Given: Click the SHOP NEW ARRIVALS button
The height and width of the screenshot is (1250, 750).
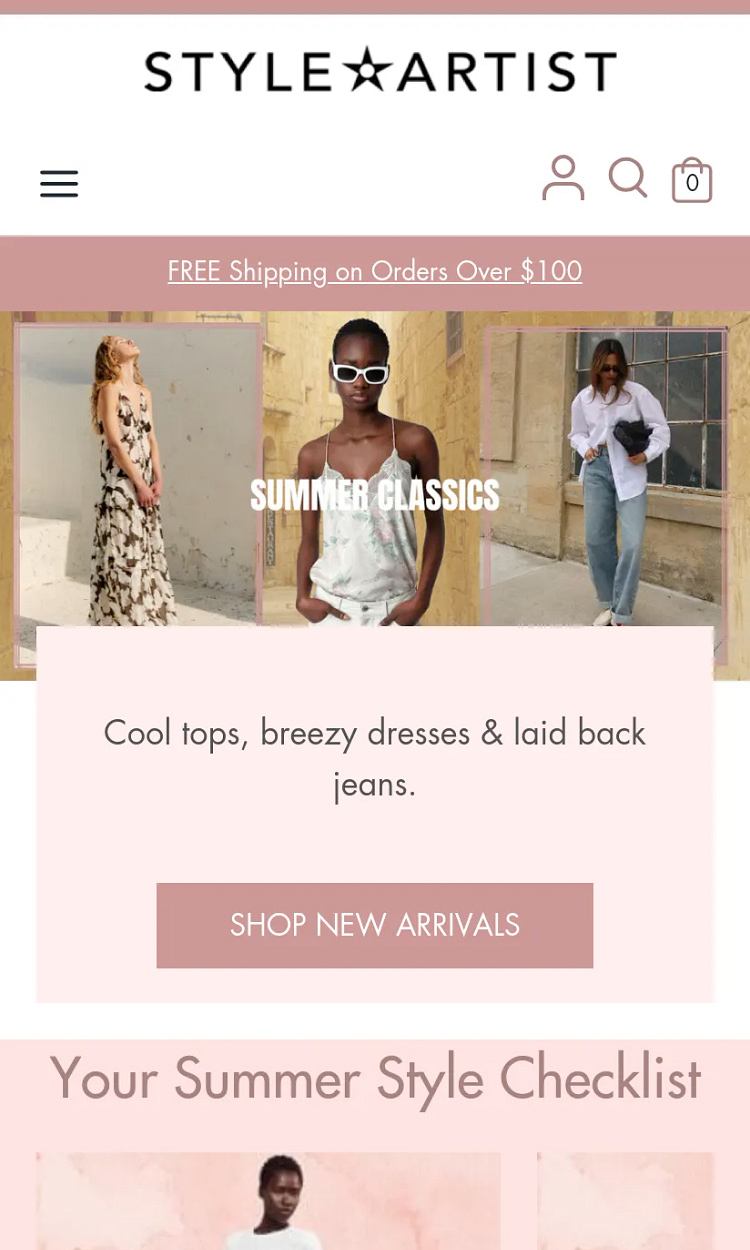Looking at the screenshot, I should coord(375,925).
